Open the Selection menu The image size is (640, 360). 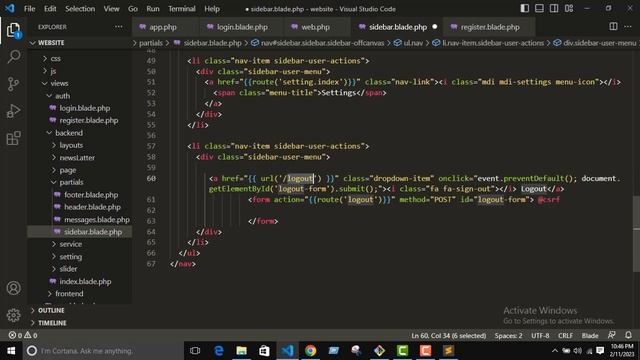coord(80,9)
